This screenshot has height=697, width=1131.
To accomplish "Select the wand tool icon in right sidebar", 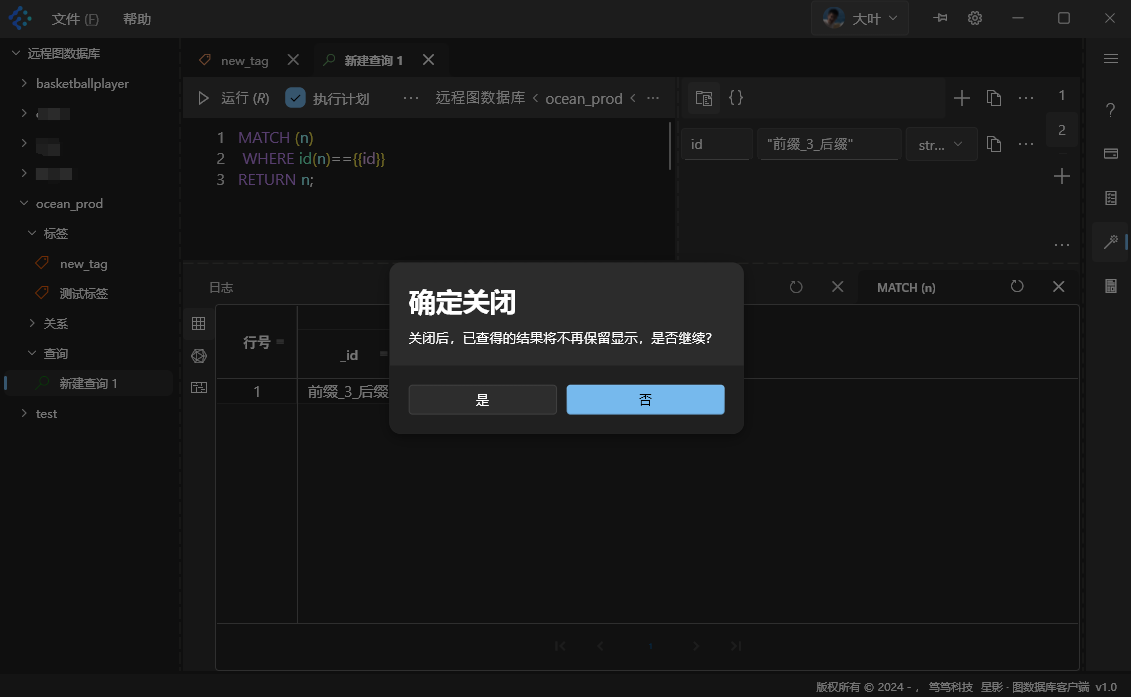I will [x=1111, y=242].
